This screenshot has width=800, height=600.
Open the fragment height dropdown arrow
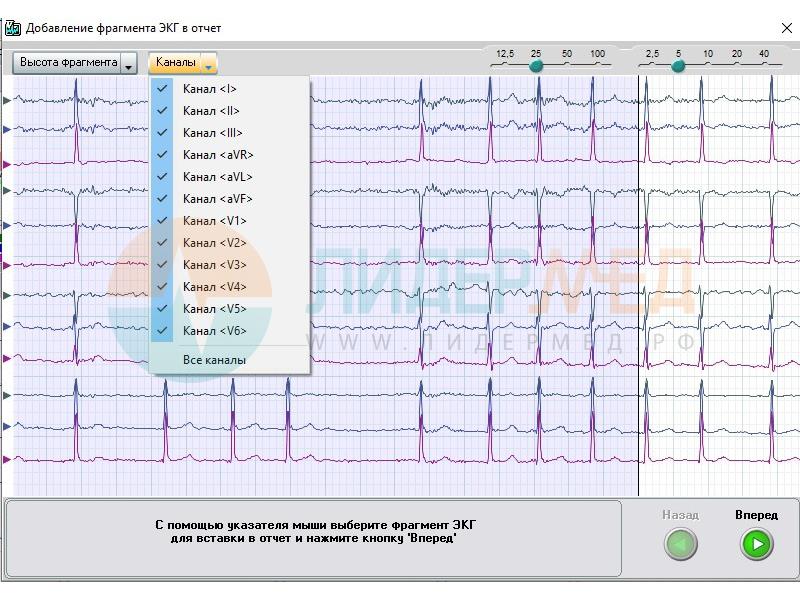point(129,64)
